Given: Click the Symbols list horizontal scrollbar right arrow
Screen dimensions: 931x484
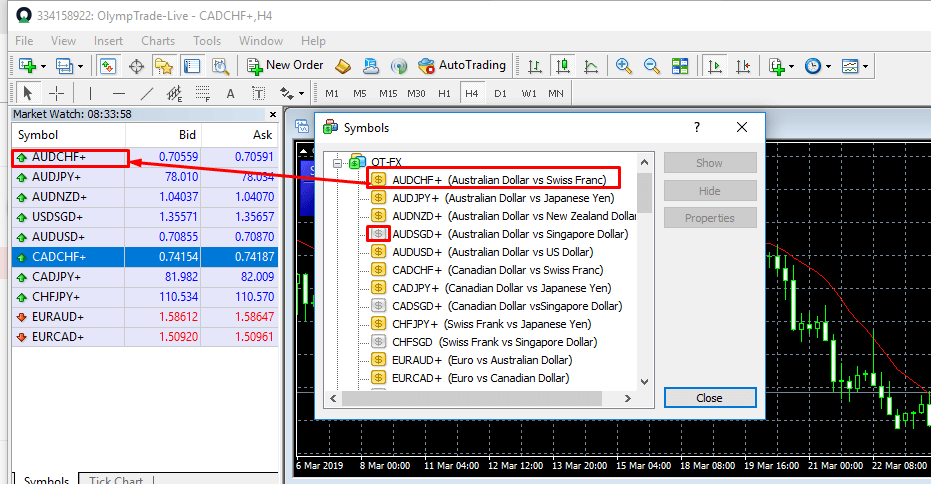Looking at the screenshot, I should pos(628,398).
